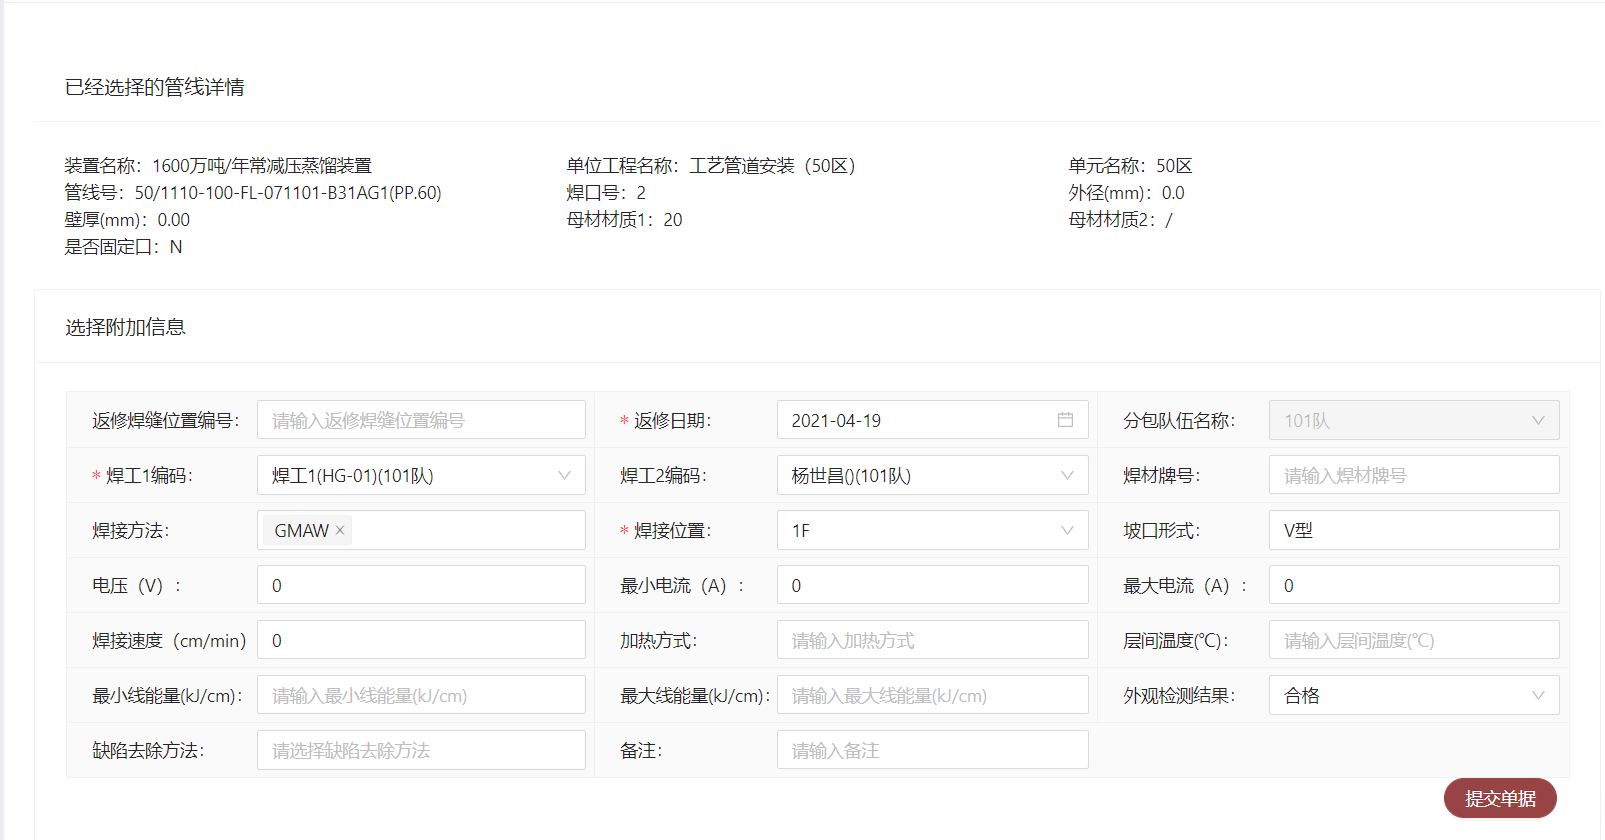Click the 是否固定口: N text
The width and height of the screenshot is (1605, 840).
point(124,247)
